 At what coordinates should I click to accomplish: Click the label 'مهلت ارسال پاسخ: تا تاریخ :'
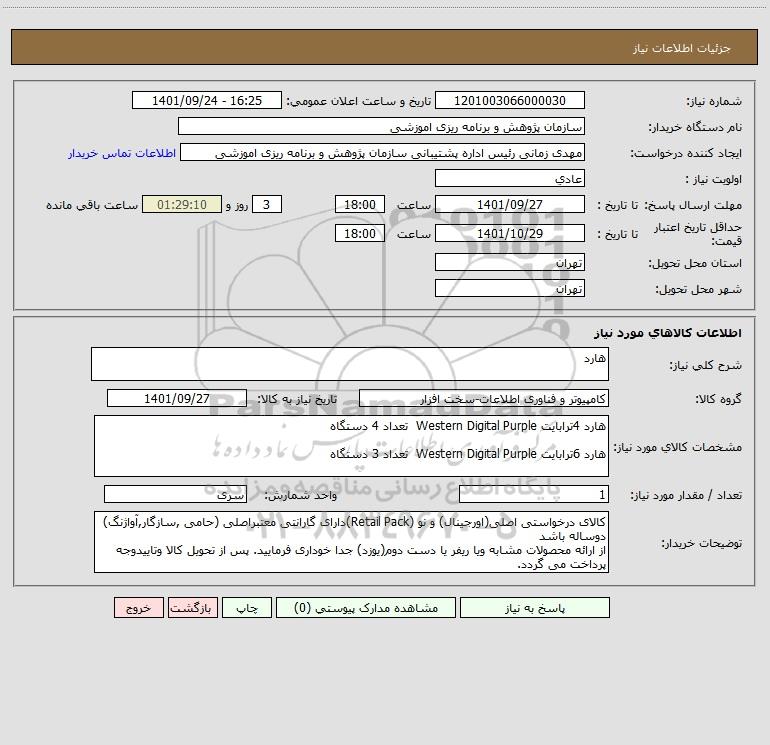click(670, 205)
